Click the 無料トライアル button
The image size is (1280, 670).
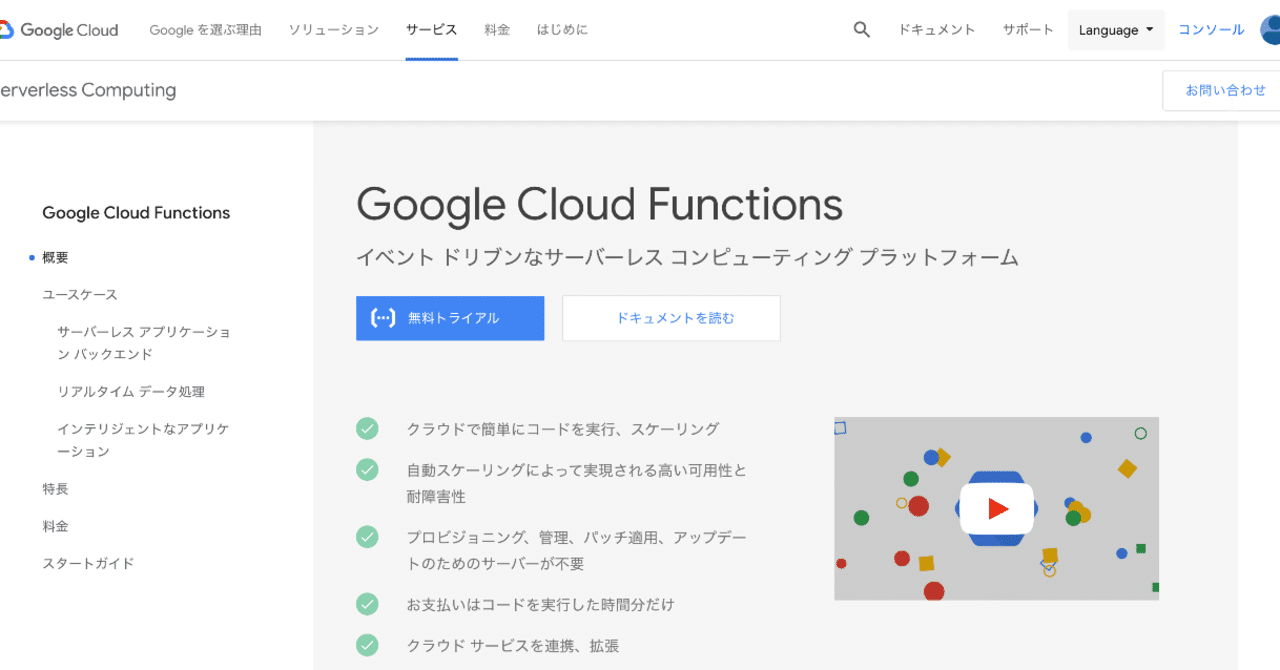click(450, 317)
